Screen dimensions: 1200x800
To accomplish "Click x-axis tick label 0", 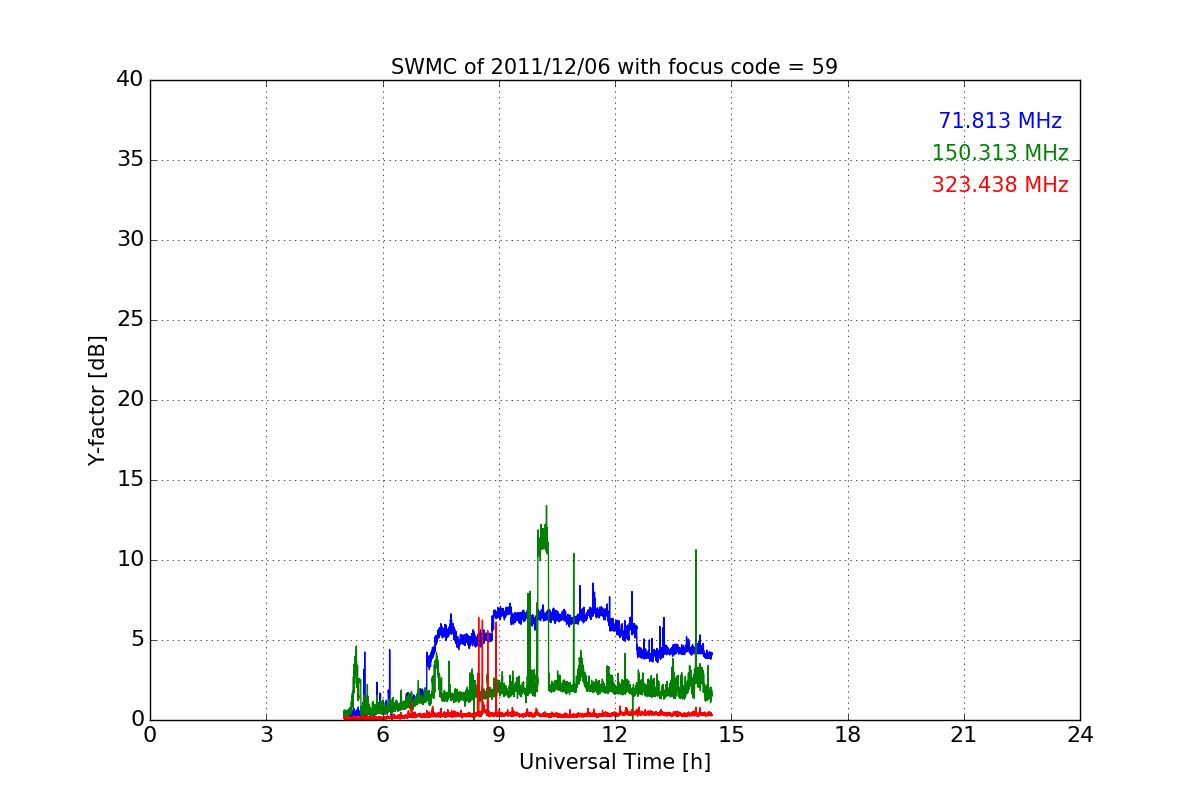I will pos(150,735).
